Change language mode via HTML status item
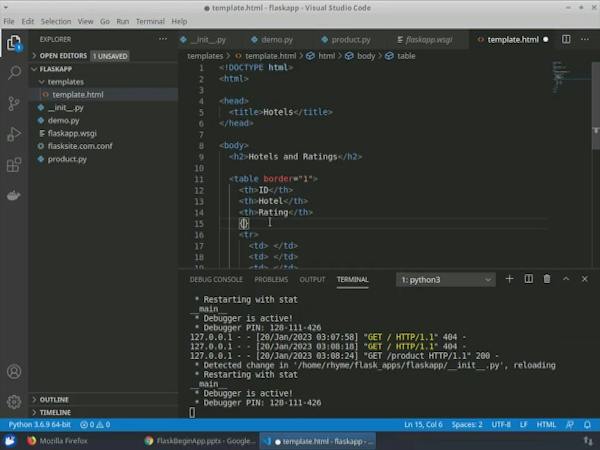Viewport: 600px width, 450px height. click(x=546, y=425)
